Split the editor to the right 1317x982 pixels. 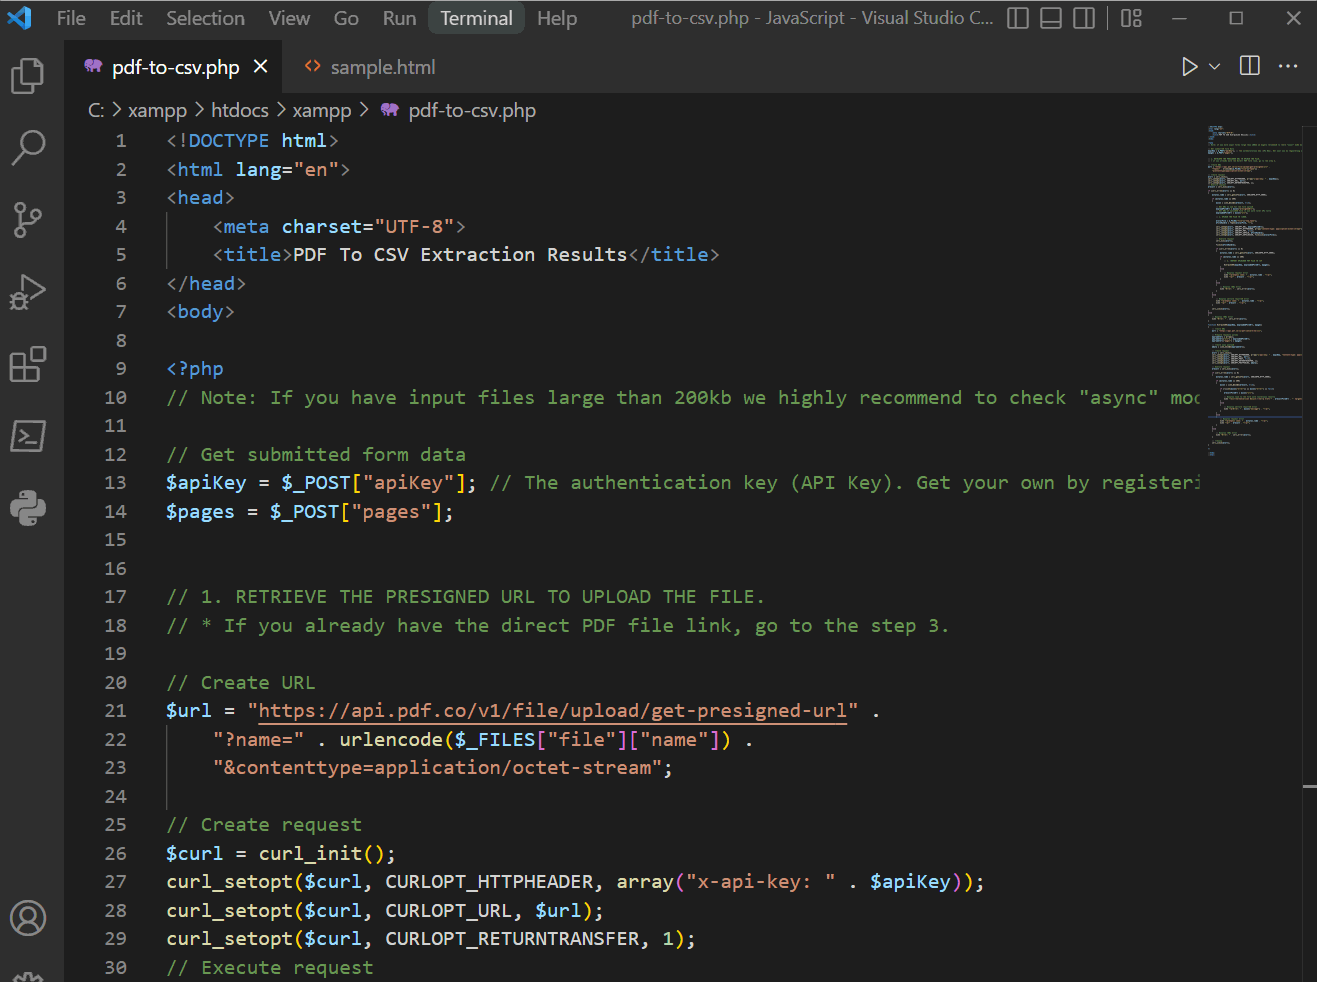tap(1250, 66)
